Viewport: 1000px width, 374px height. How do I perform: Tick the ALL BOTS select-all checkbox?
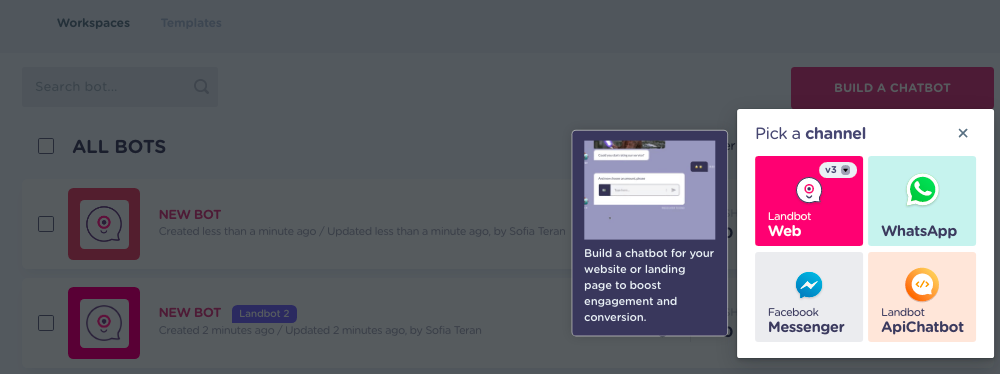tap(46, 146)
